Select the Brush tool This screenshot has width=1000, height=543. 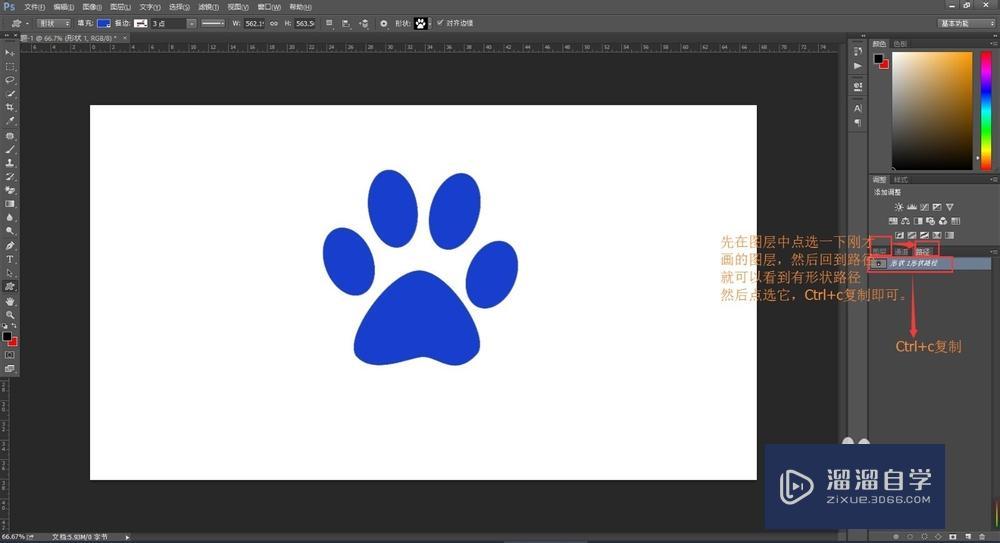click(10, 149)
